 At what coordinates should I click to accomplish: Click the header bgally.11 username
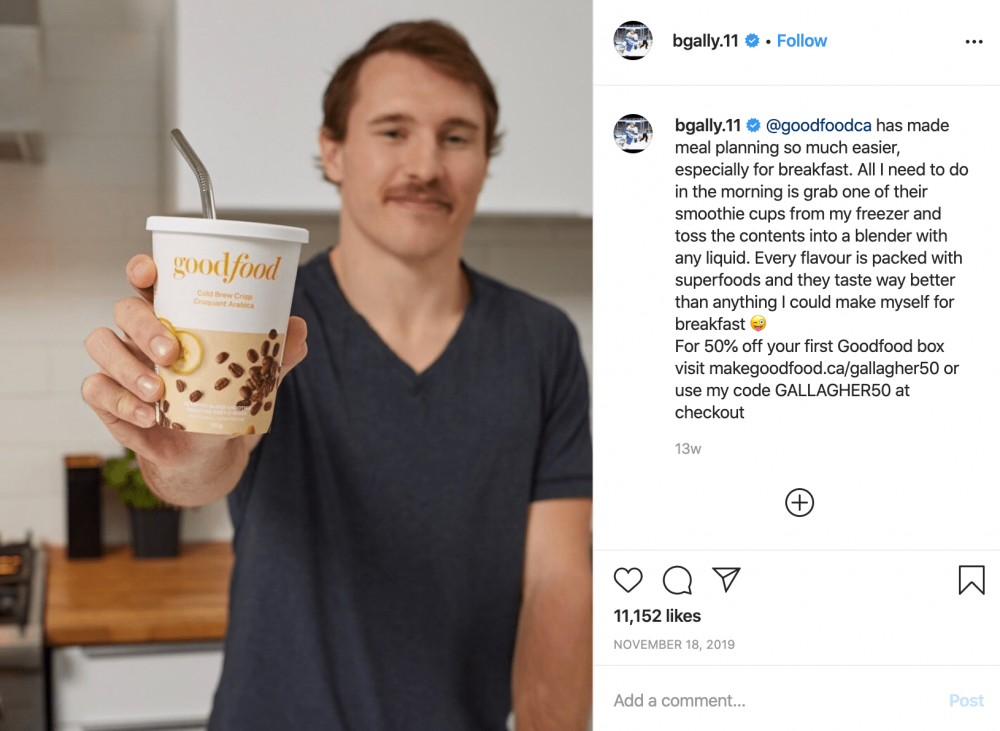[x=705, y=41]
